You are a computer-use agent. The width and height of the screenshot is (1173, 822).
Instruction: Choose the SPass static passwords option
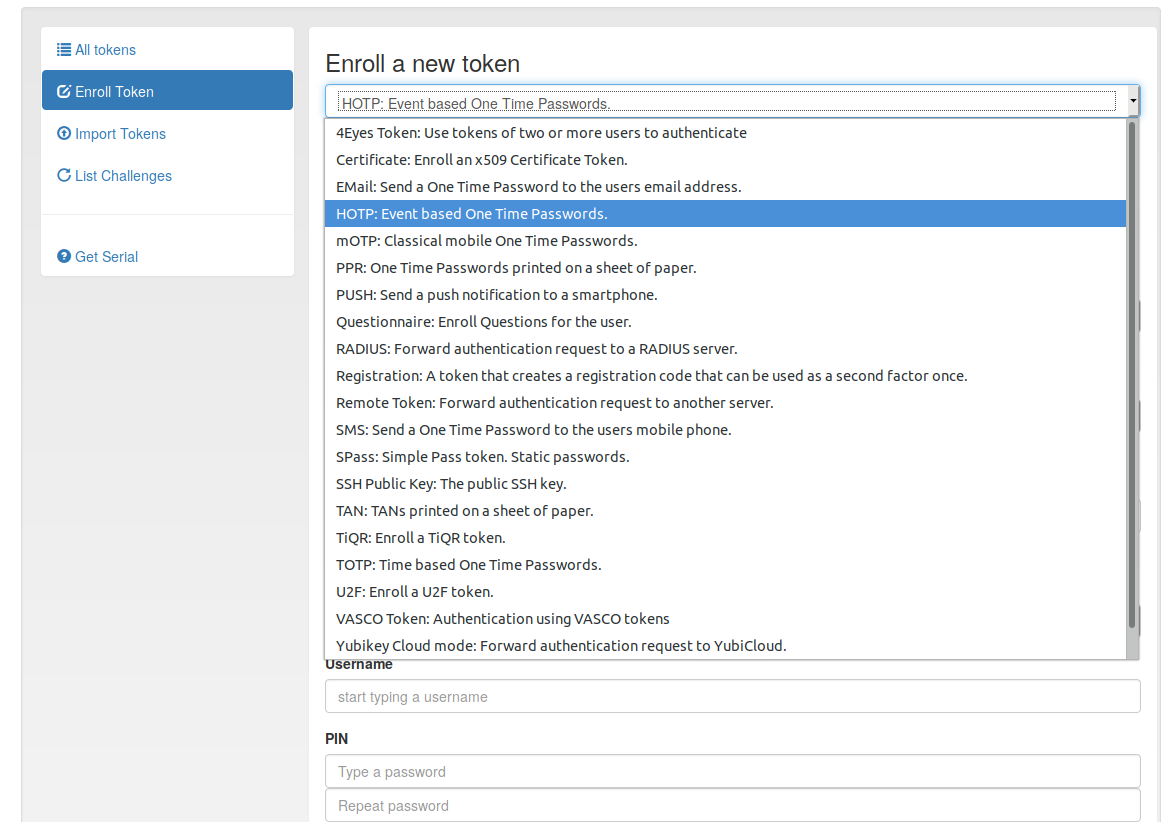726,456
